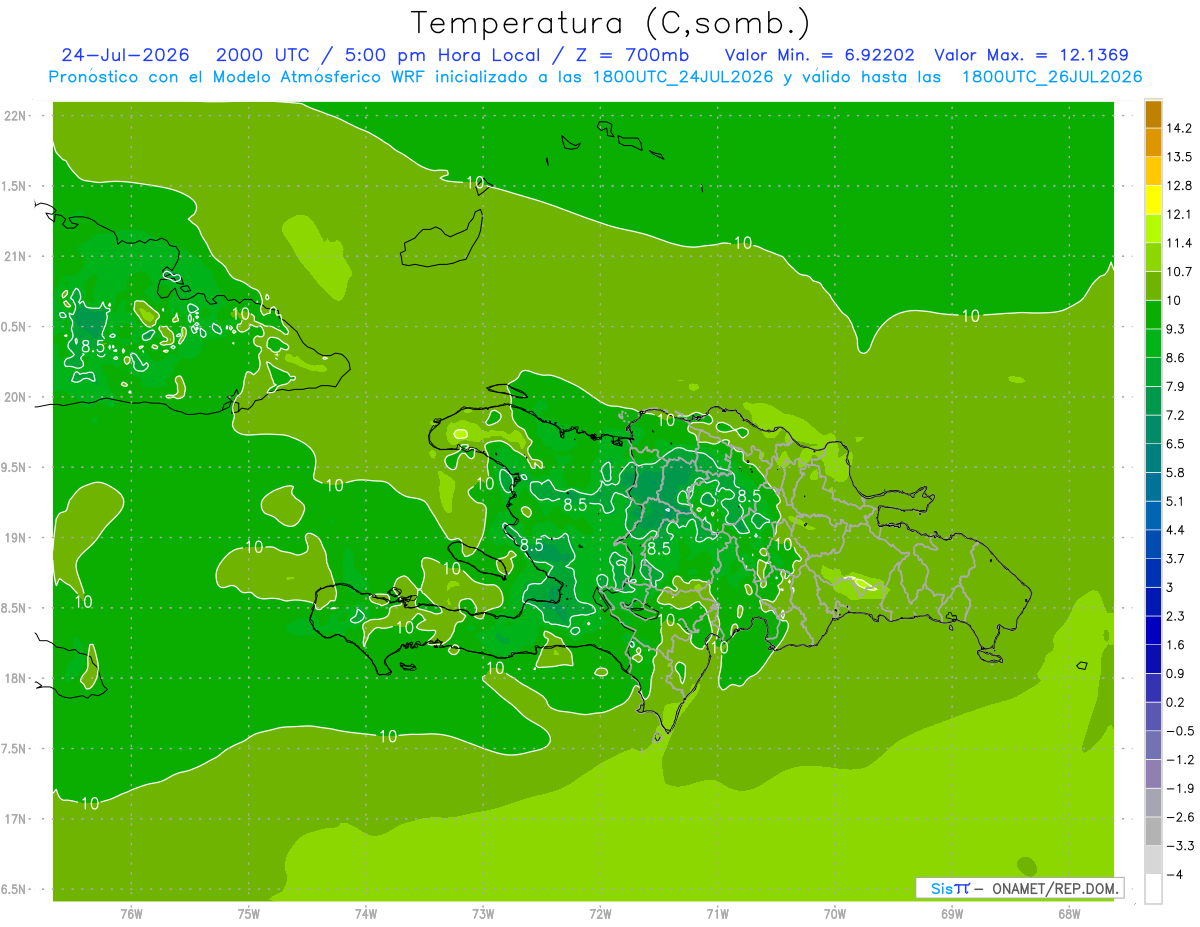Click the '-4' color scale value
This screenshot has width=1200, height=927.
pyautogui.click(x=1176, y=874)
